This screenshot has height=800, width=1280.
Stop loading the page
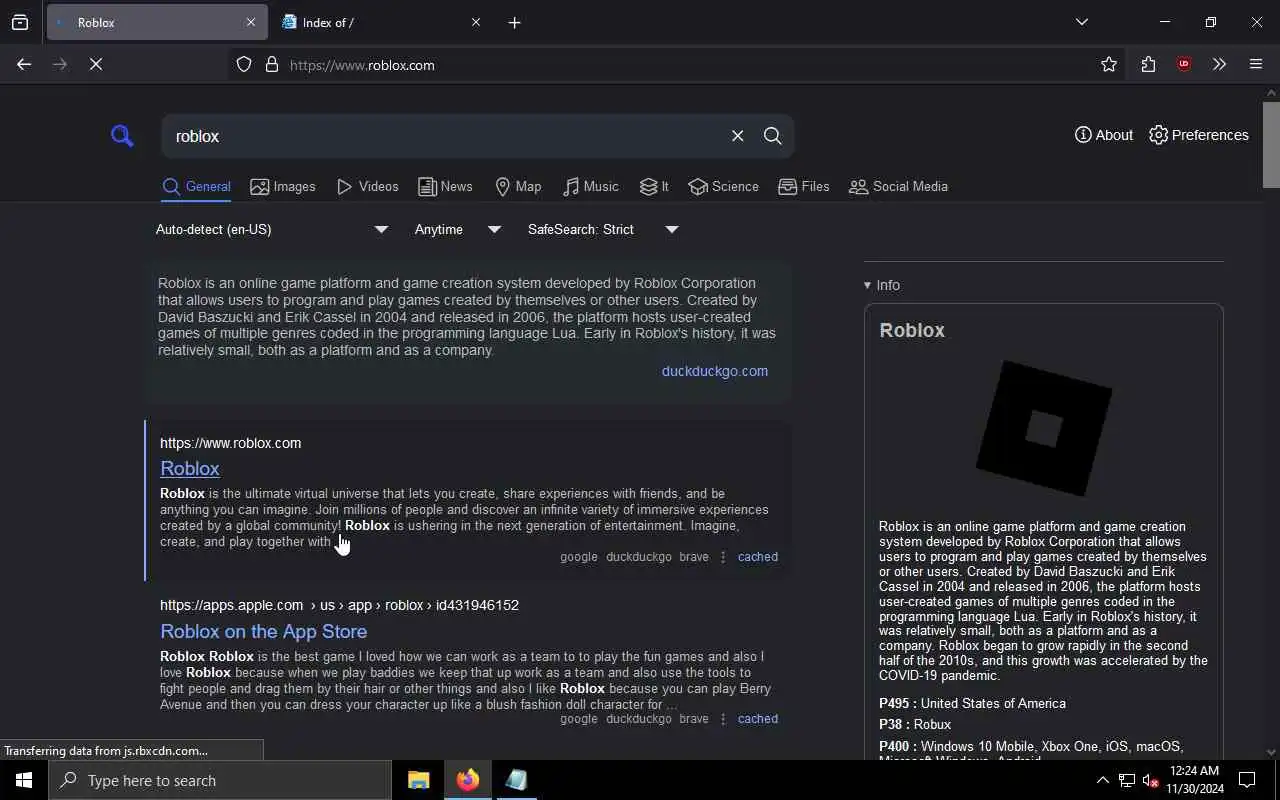coord(96,64)
